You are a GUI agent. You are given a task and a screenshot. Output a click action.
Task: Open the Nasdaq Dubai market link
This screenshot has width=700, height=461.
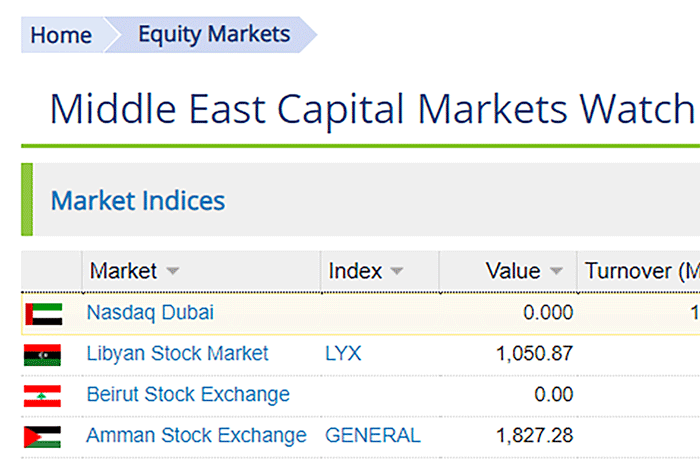tap(150, 312)
